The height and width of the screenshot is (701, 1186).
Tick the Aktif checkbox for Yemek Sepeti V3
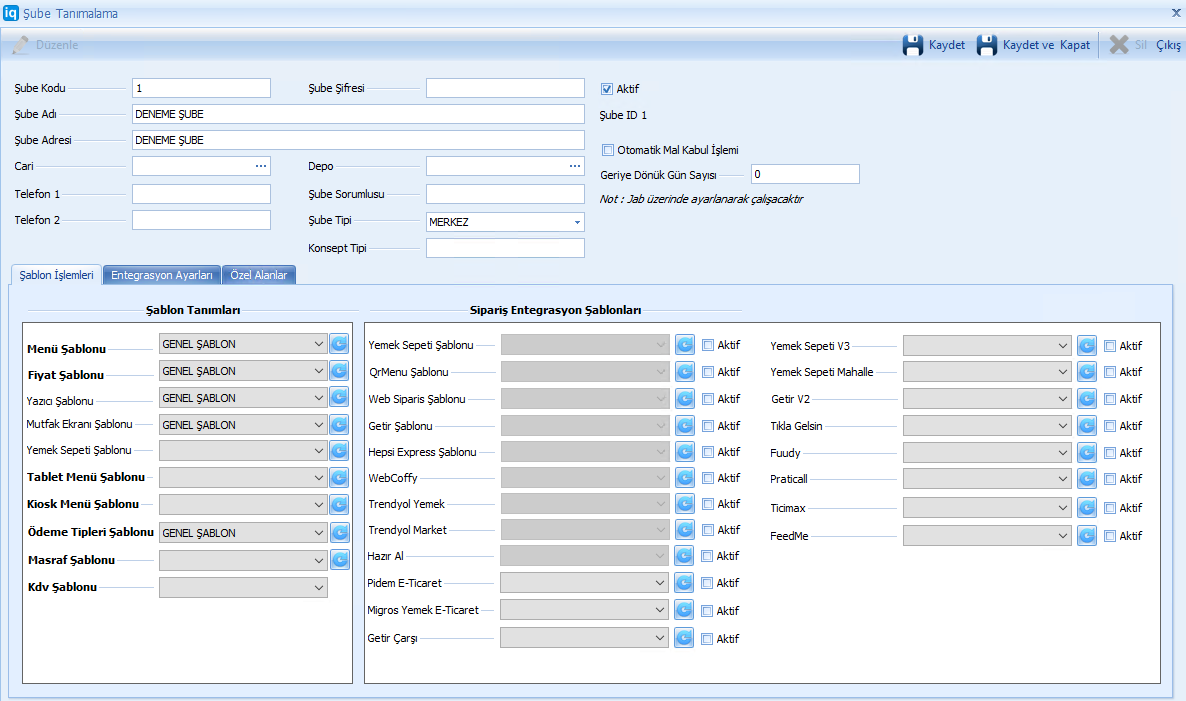coord(1110,346)
